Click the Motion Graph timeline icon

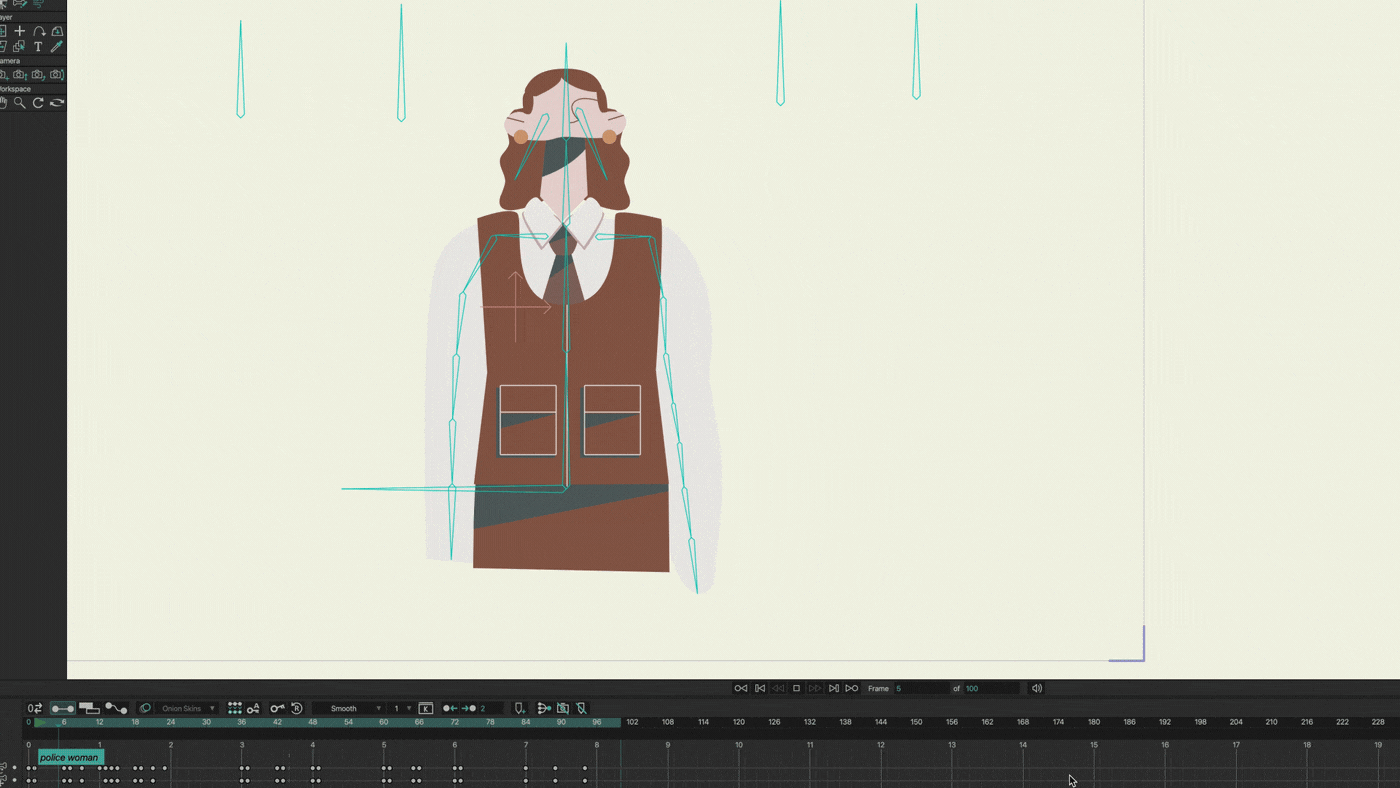coord(116,708)
